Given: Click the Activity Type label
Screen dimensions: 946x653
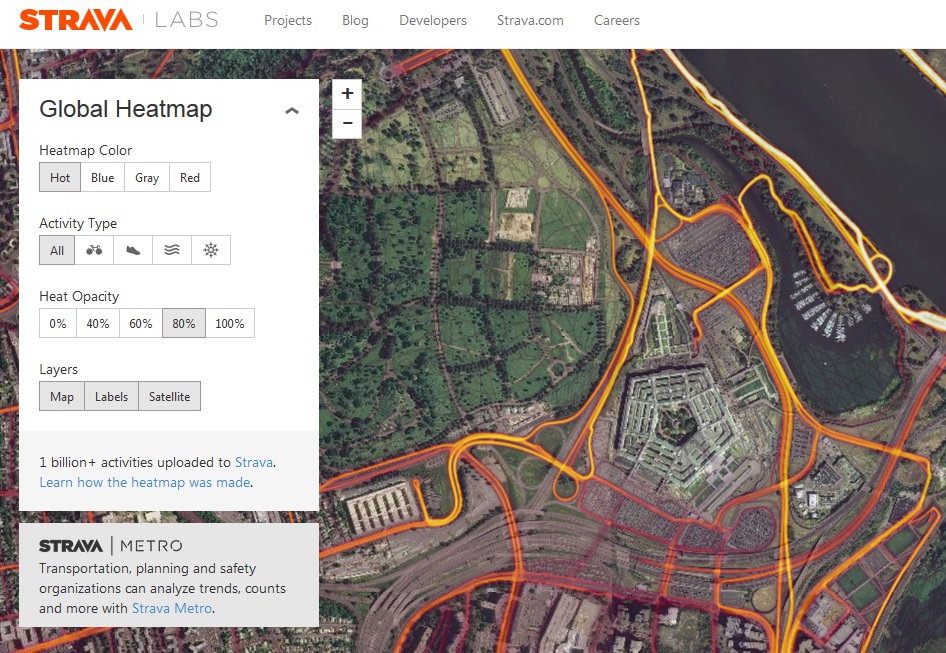Looking at the screenshot, I should coord(78,223).
